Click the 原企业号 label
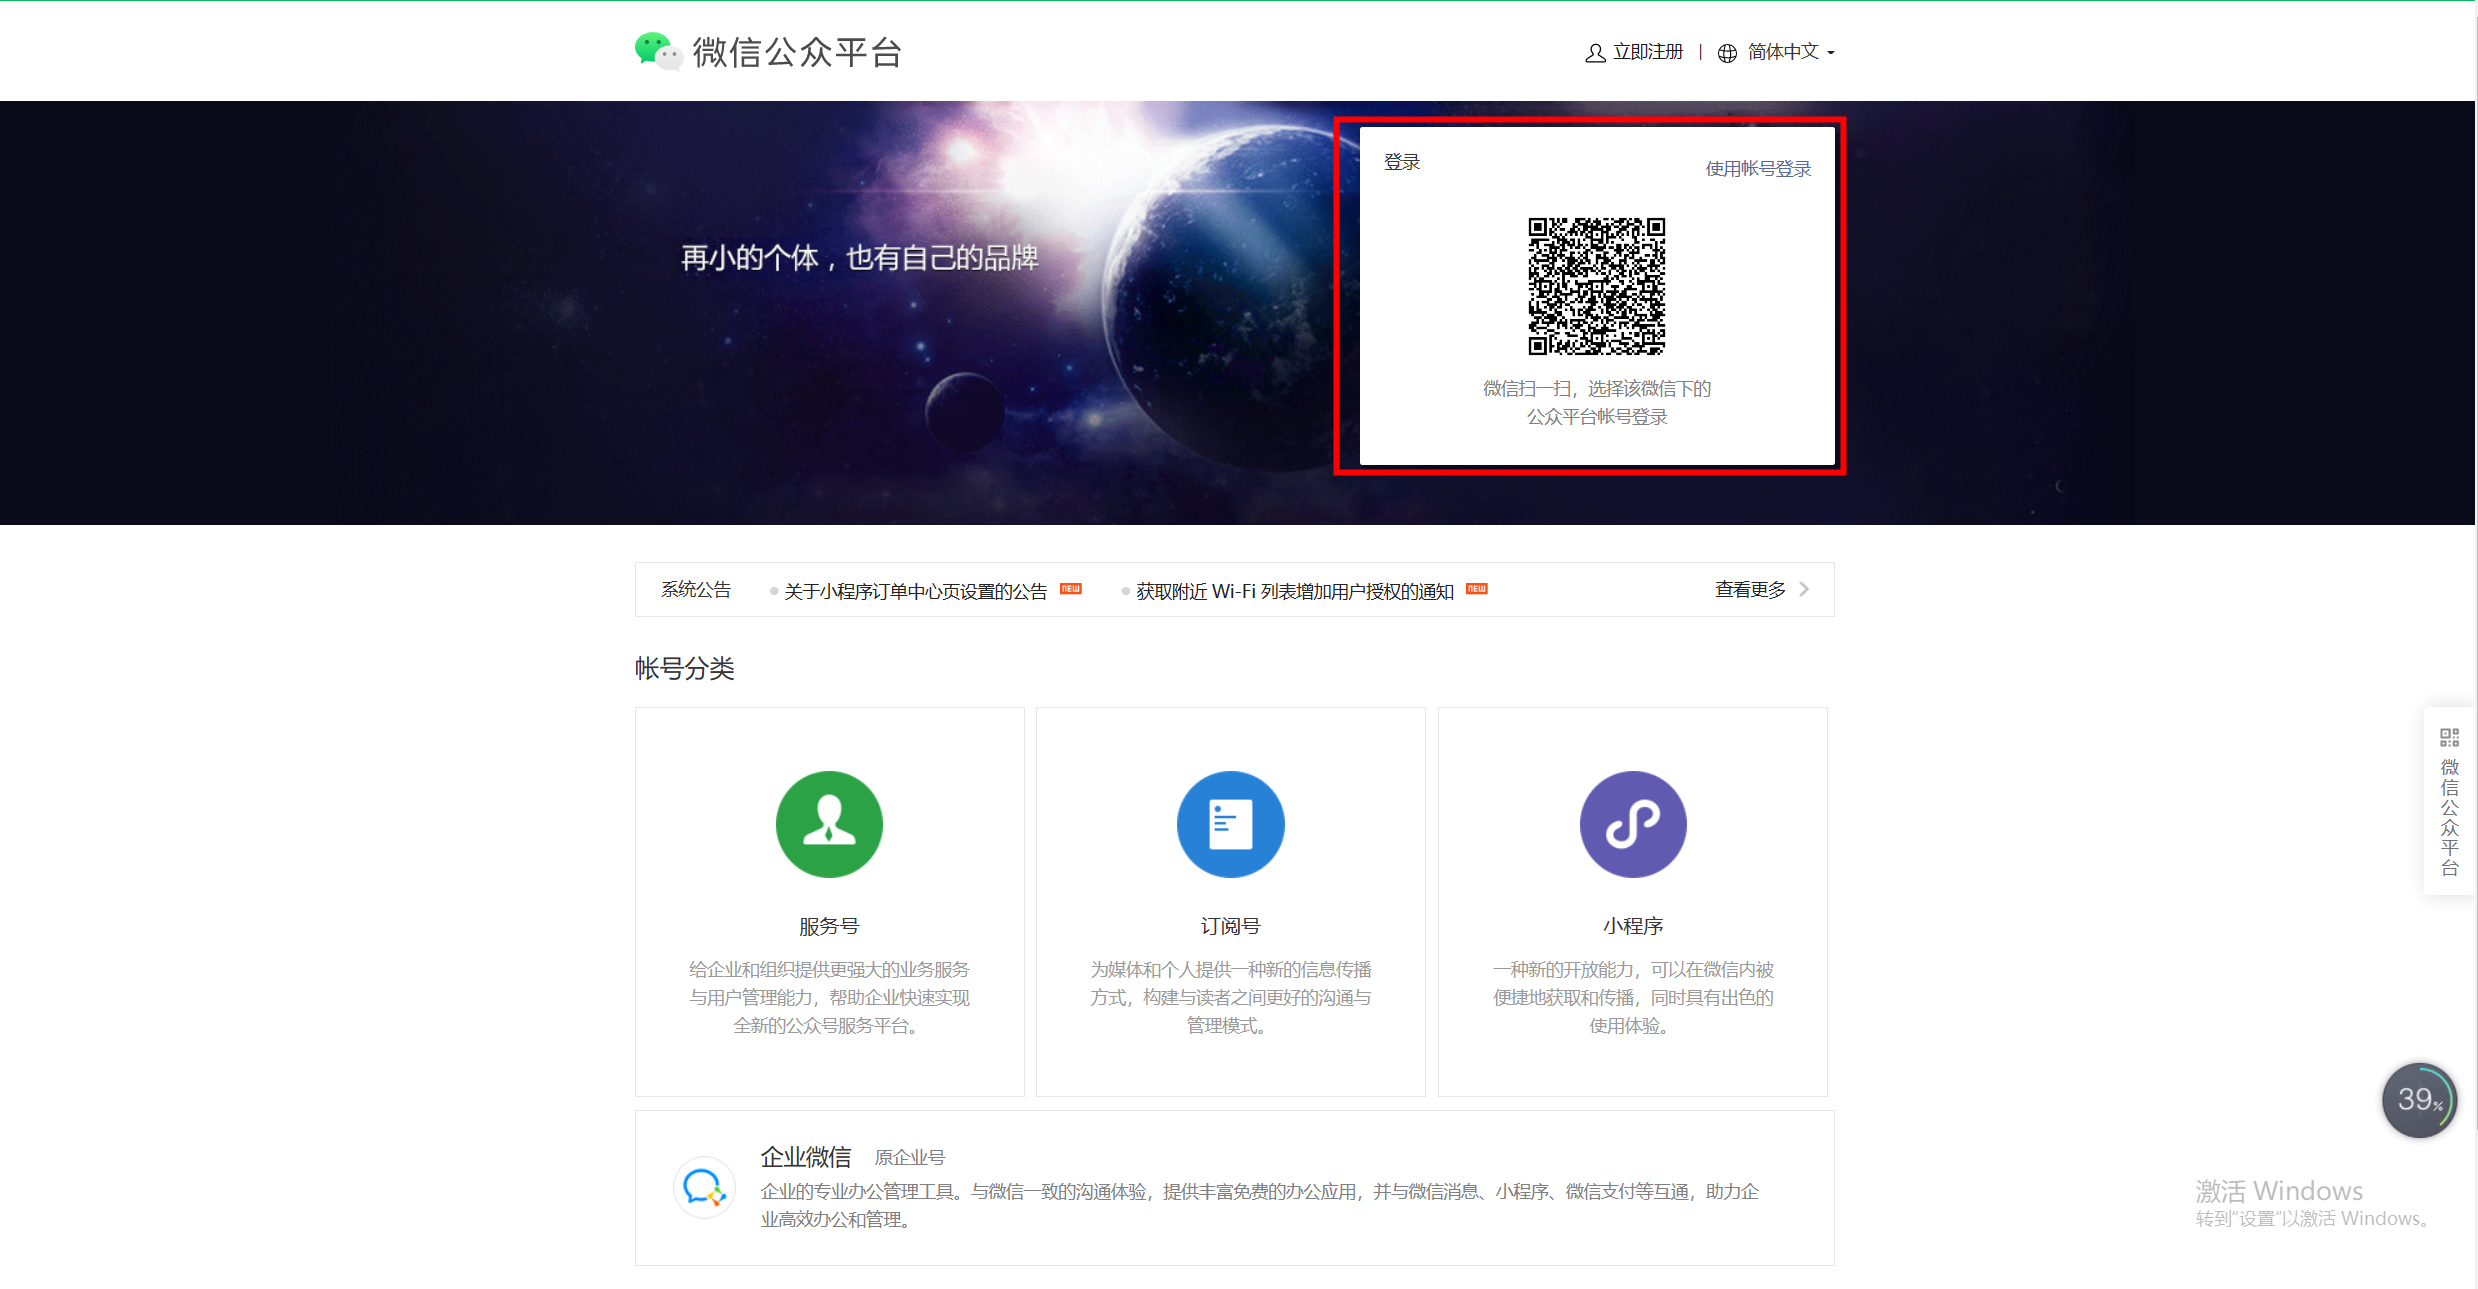 coord(910,1158)
